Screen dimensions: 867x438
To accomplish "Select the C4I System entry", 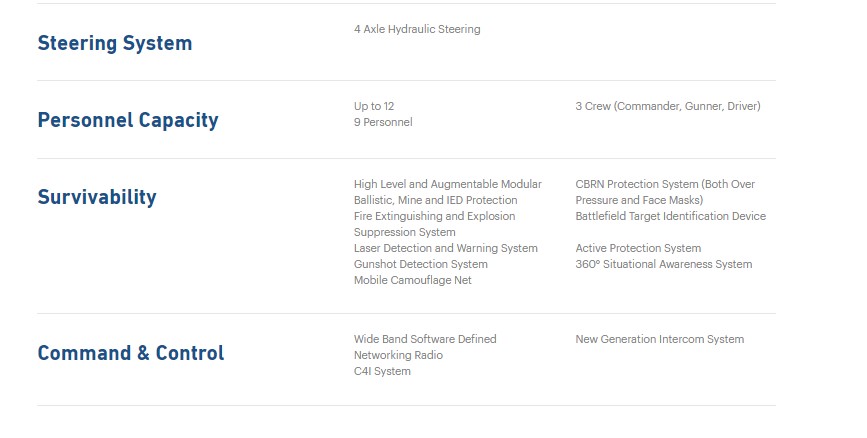I will 382,371.
